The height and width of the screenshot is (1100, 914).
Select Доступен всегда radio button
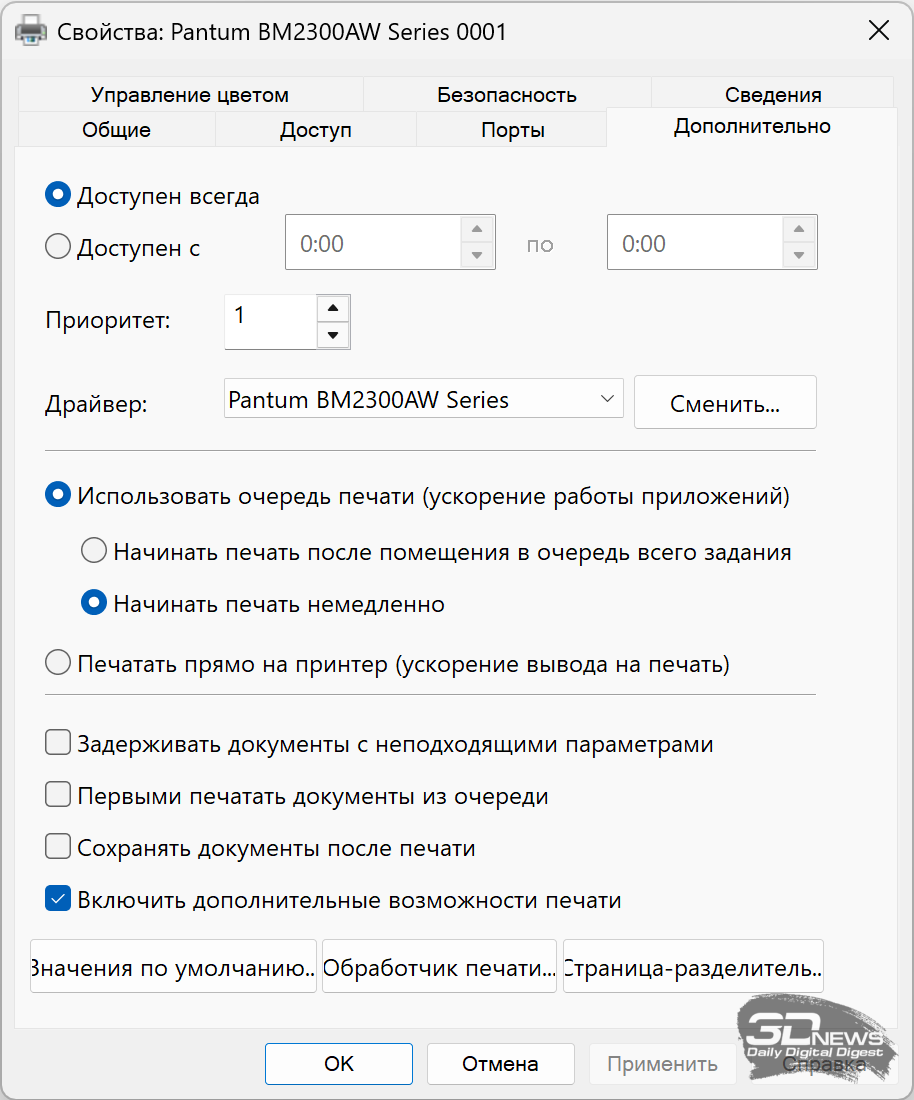click(59, 196)
